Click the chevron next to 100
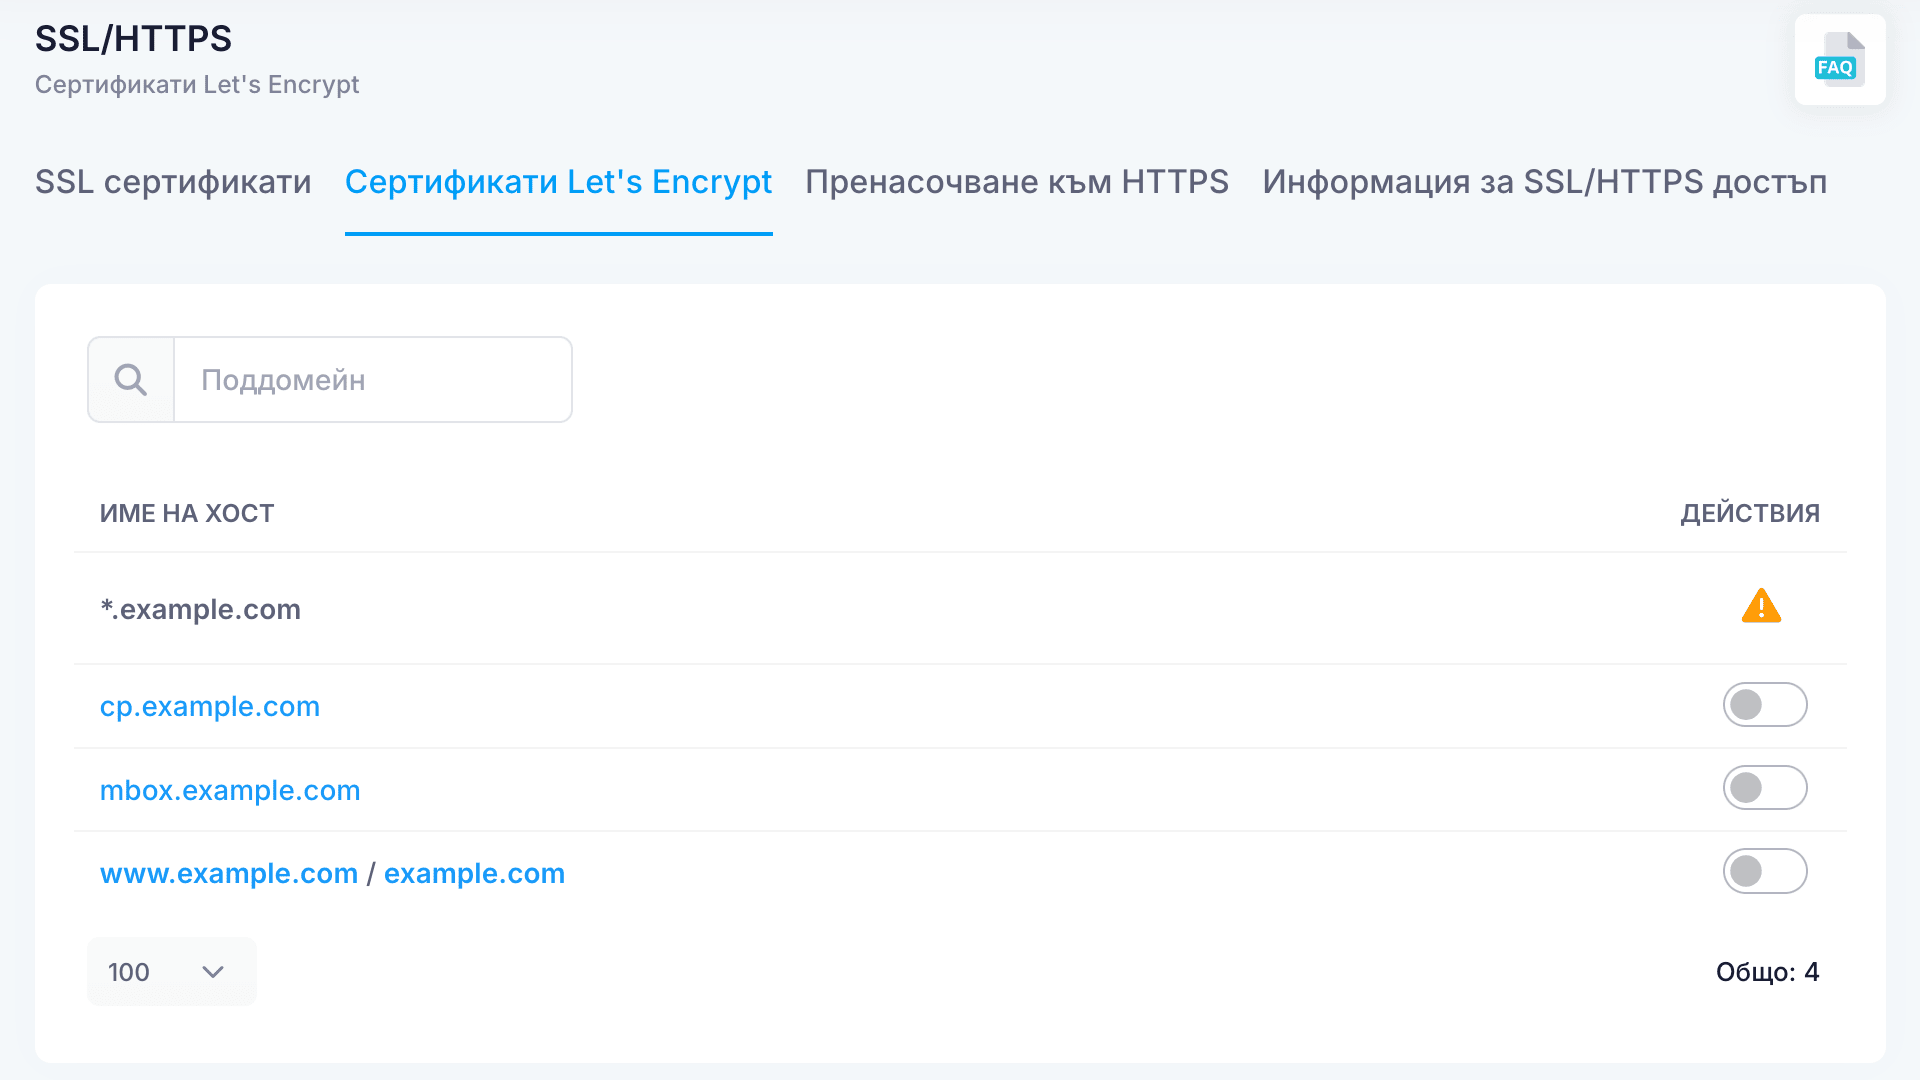The height and width of the screenshot is (1080, 1920). click(213, 972)
